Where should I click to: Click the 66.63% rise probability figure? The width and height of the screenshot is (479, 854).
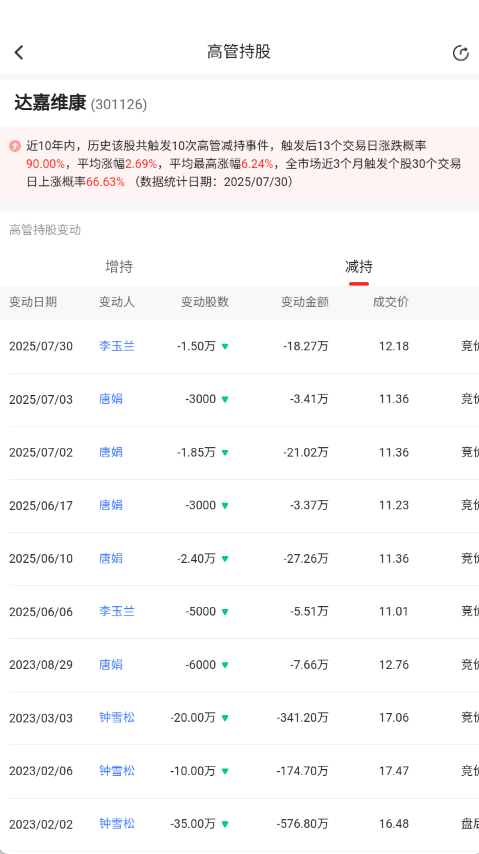(106, 182)
